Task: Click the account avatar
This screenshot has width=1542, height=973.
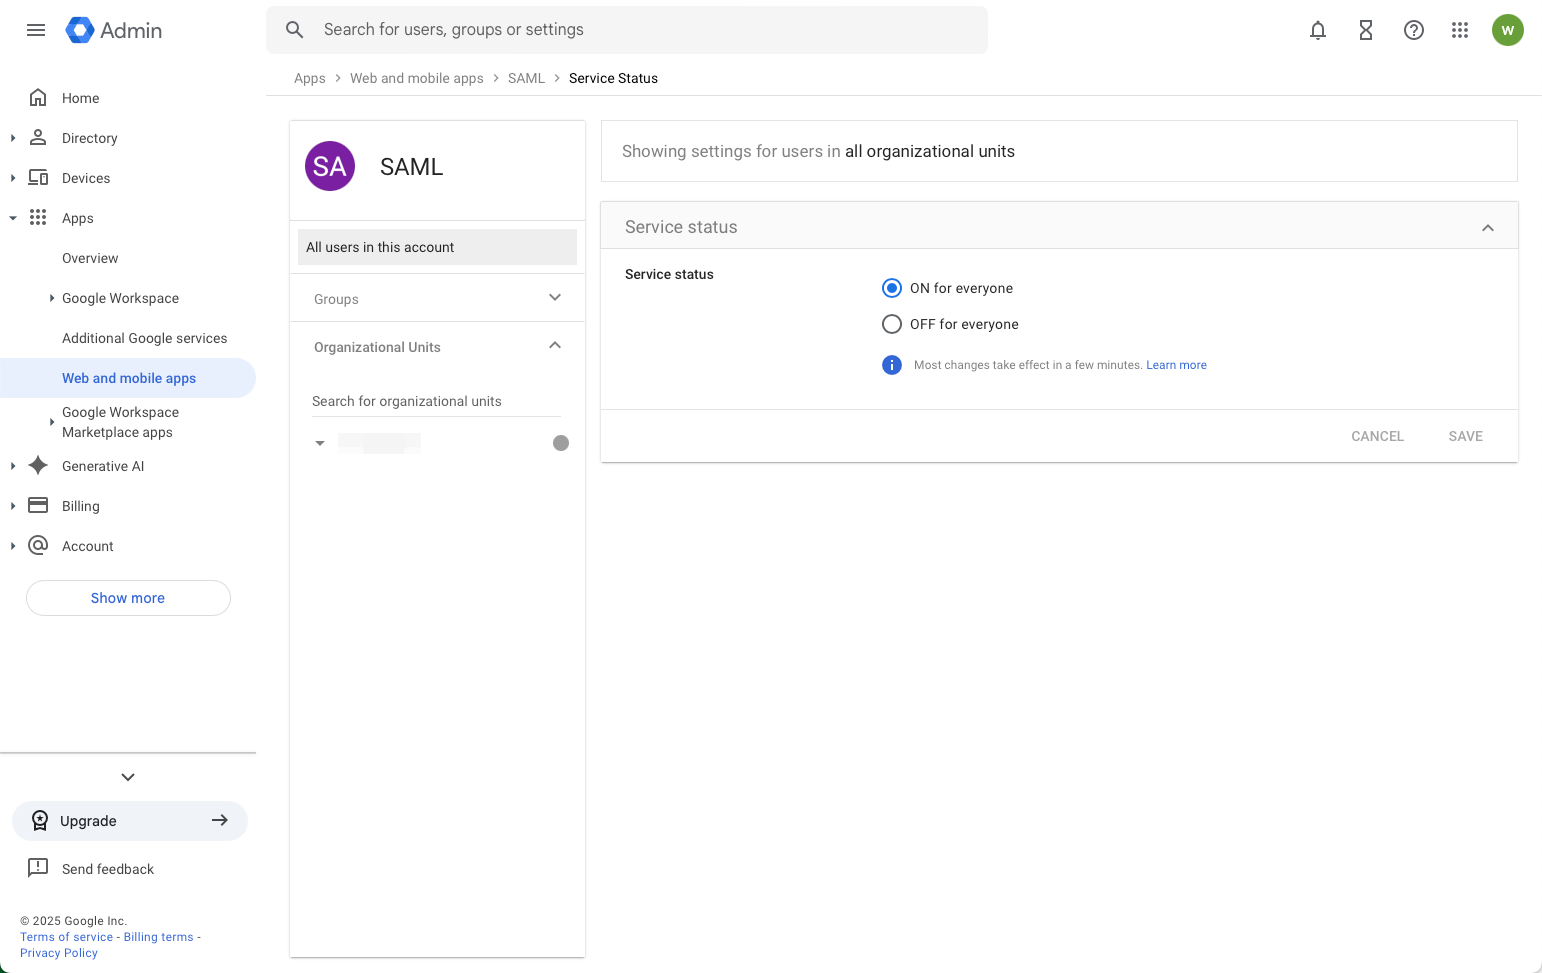Action: coord(1508,30)
